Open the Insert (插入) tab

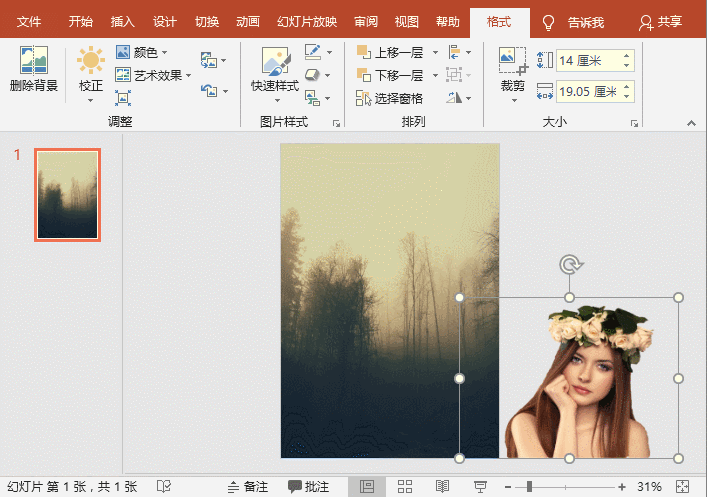122,21
